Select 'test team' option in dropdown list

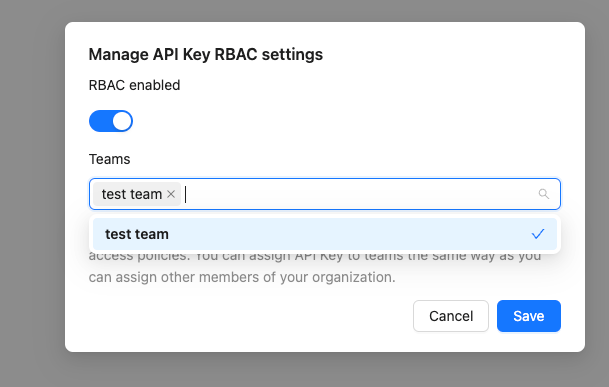[325, 234]
